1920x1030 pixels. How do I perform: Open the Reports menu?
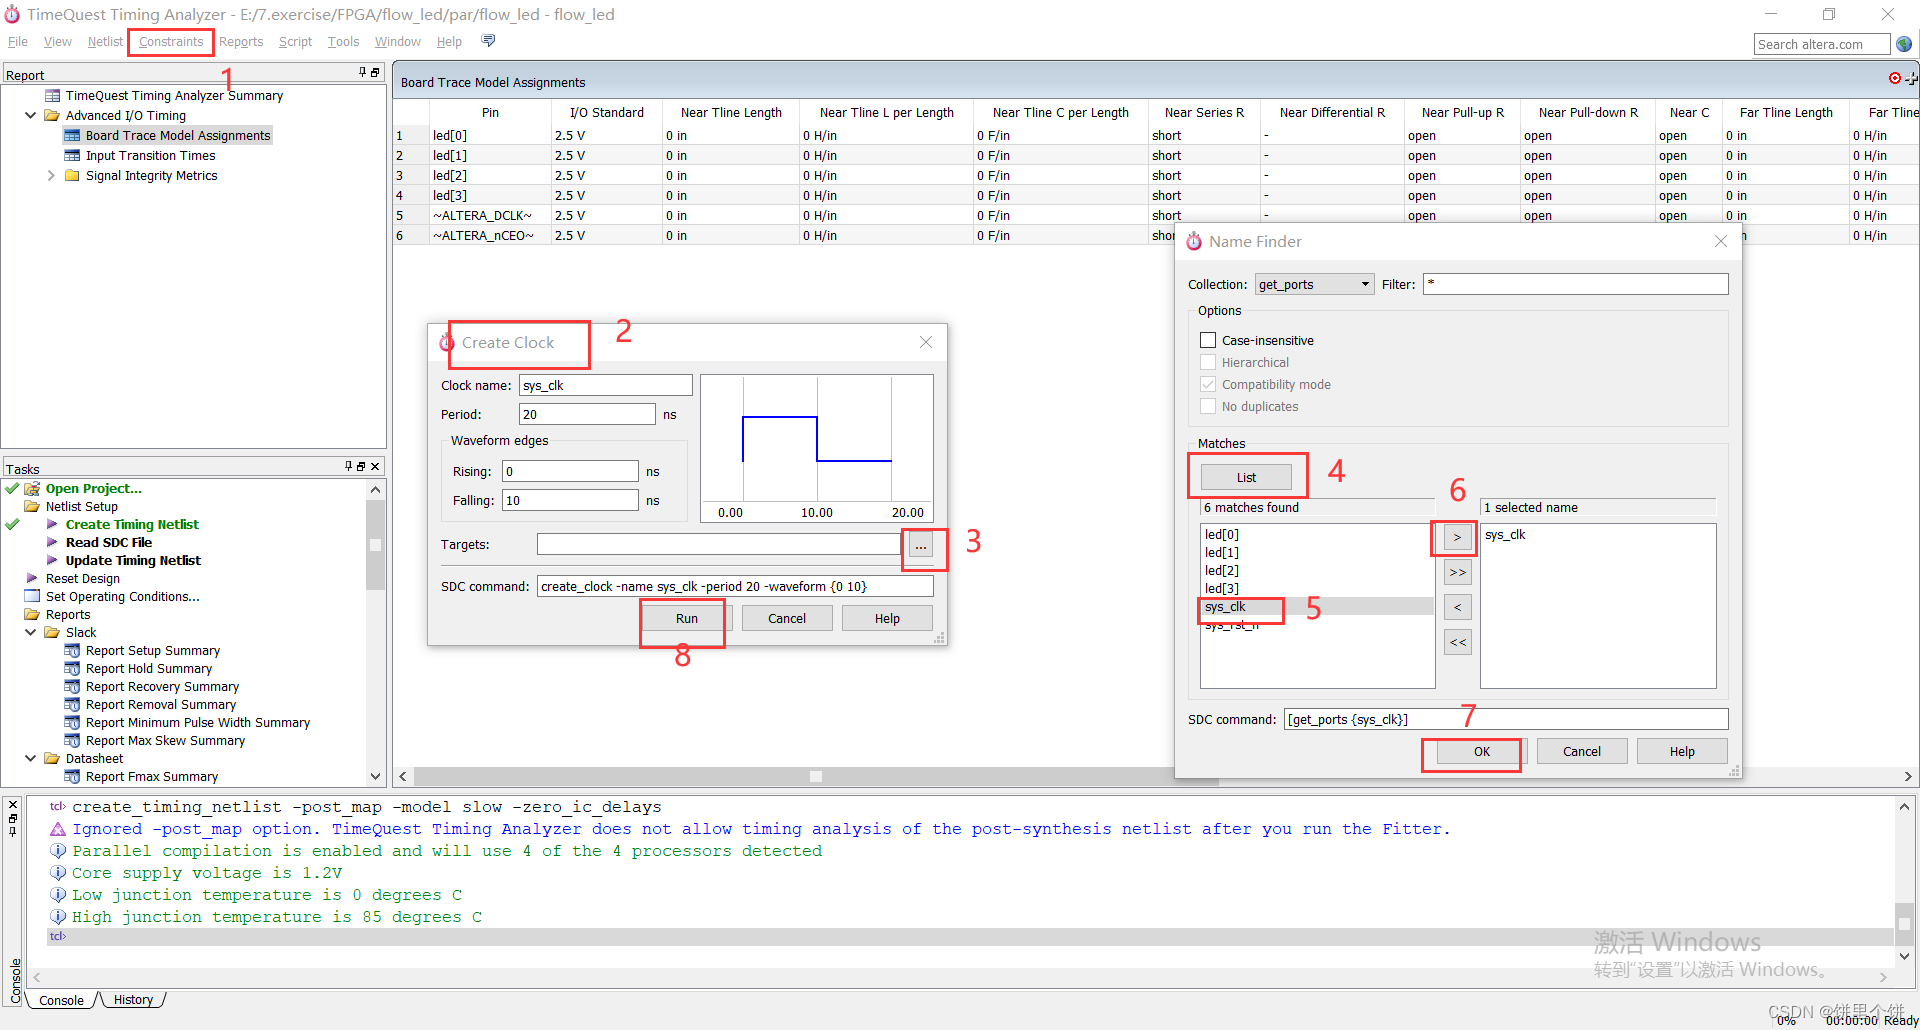coord(241,42)
